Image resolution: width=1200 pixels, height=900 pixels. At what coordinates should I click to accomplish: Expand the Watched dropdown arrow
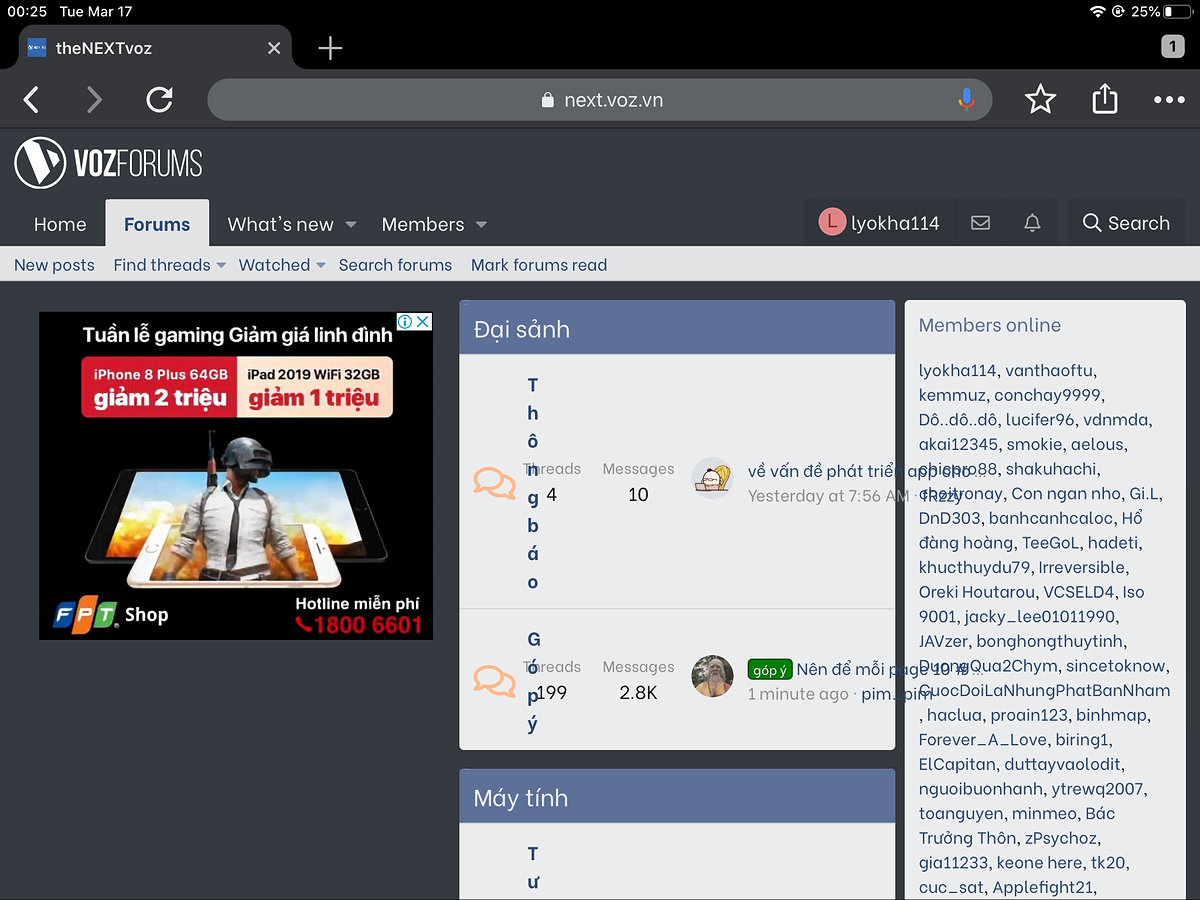coord(320,265)
